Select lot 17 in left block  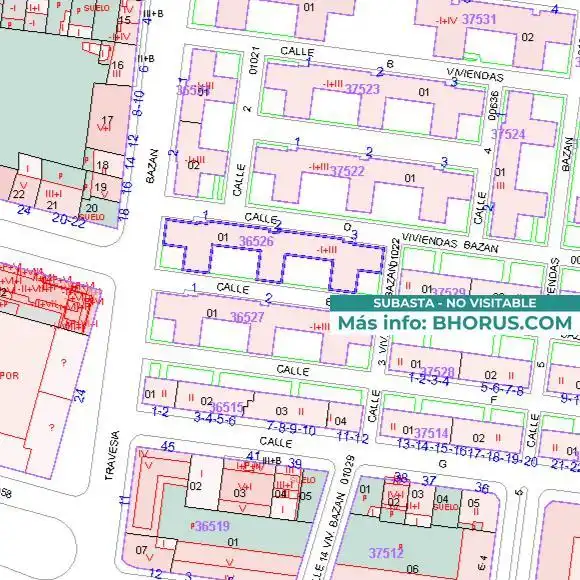(107, 121)
